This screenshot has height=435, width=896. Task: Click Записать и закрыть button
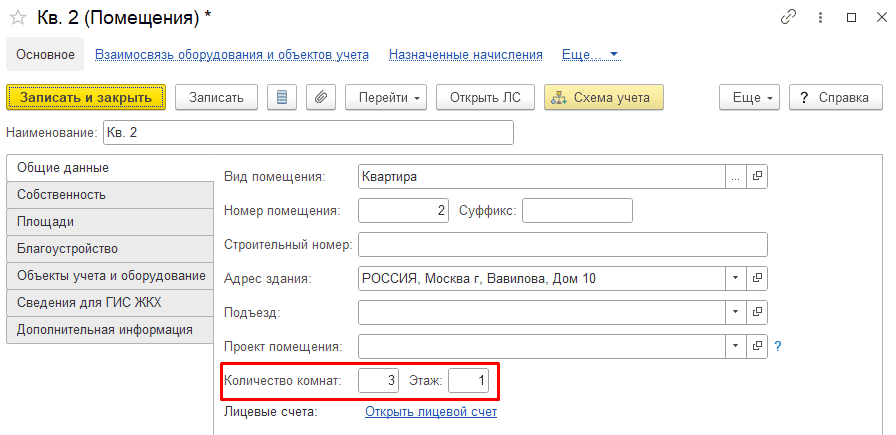86,97
